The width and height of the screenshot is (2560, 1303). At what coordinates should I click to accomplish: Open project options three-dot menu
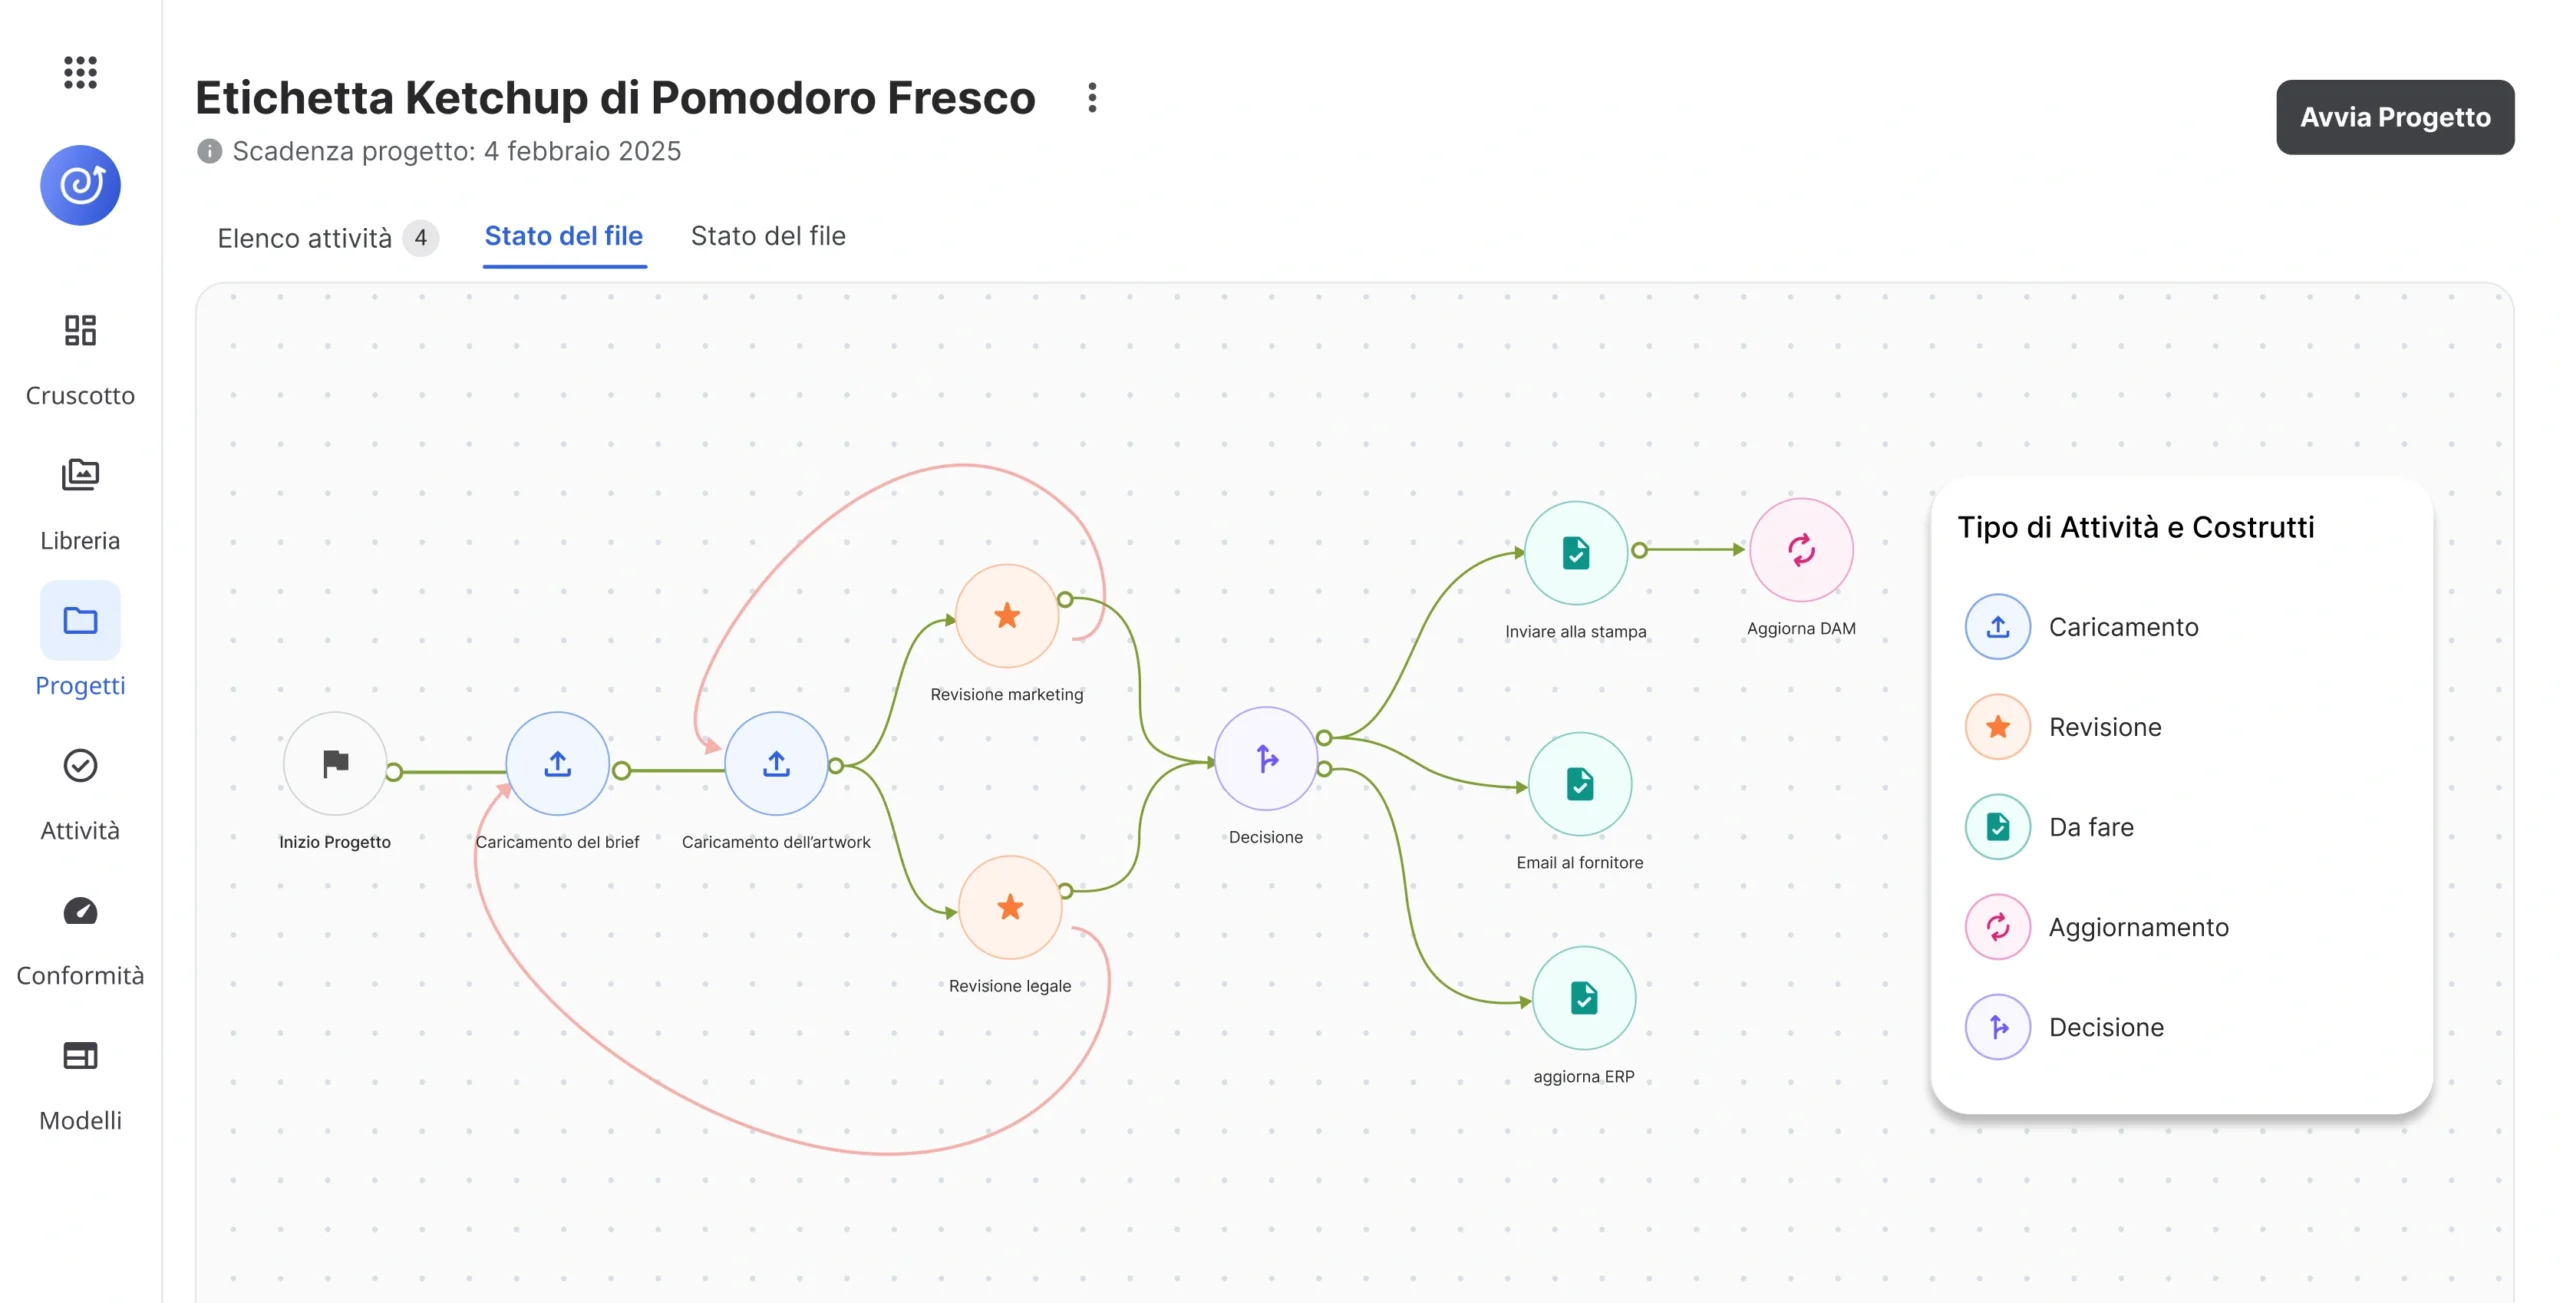tap(1092, 98)
